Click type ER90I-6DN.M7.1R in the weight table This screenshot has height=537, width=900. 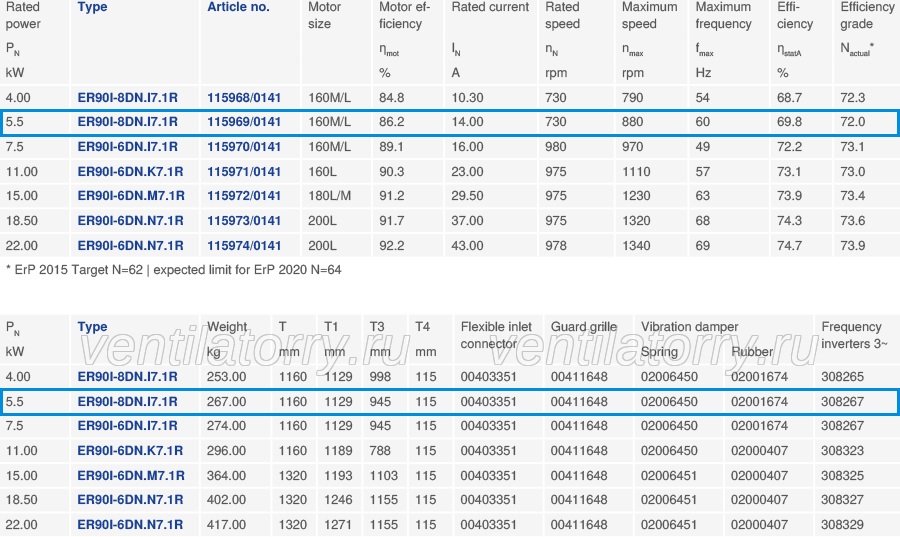pos(131,476)
